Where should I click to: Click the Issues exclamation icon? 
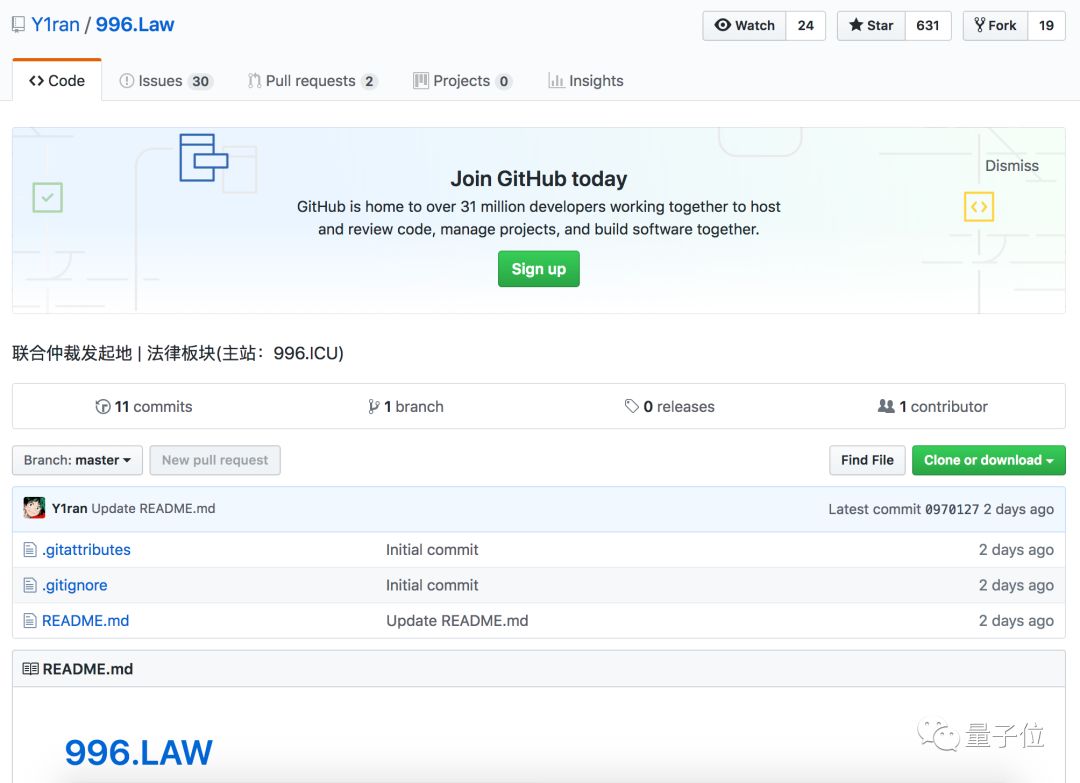click(127, 81)
